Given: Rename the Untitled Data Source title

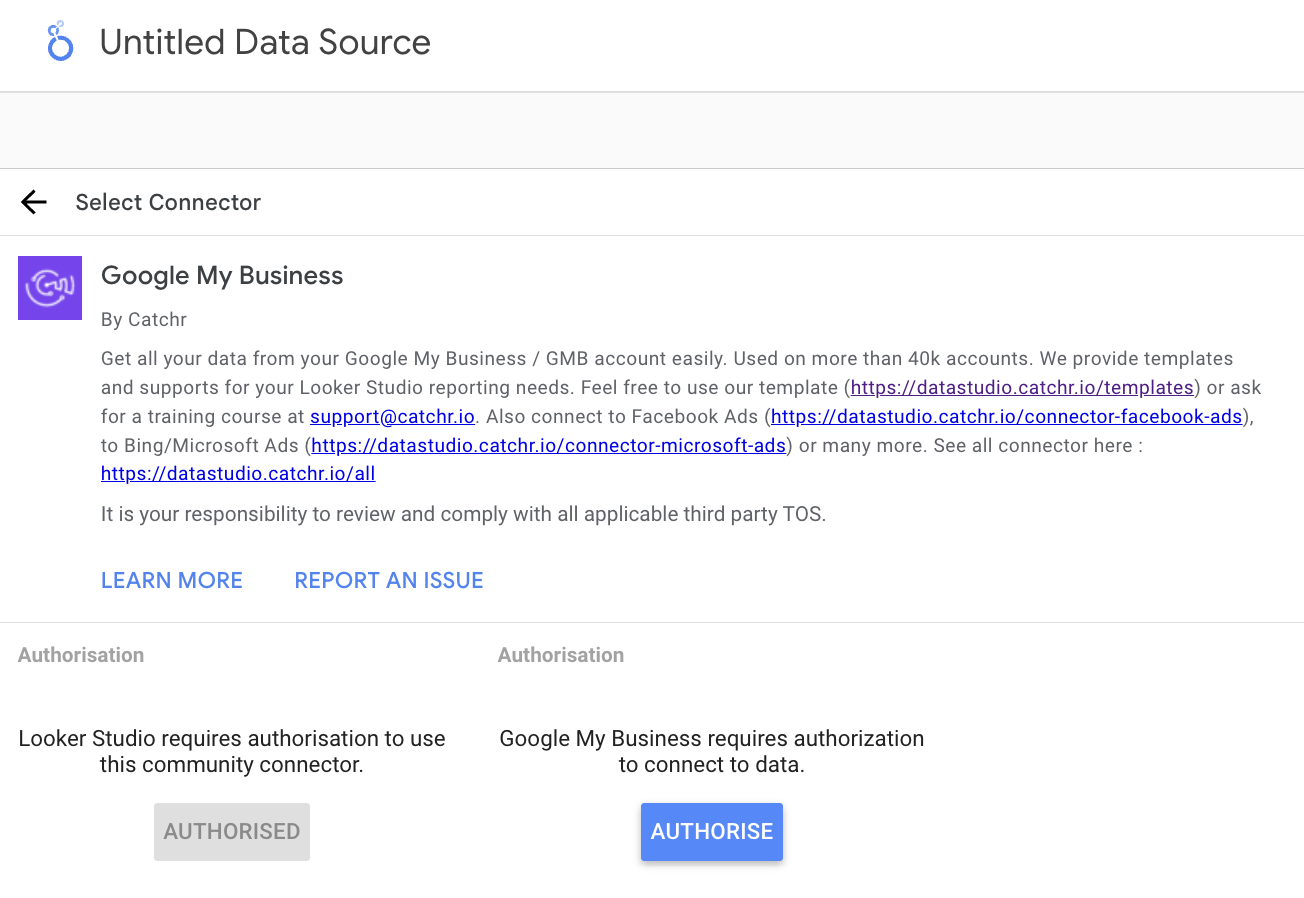Looking at the screenshot, I should coord(264,42).
